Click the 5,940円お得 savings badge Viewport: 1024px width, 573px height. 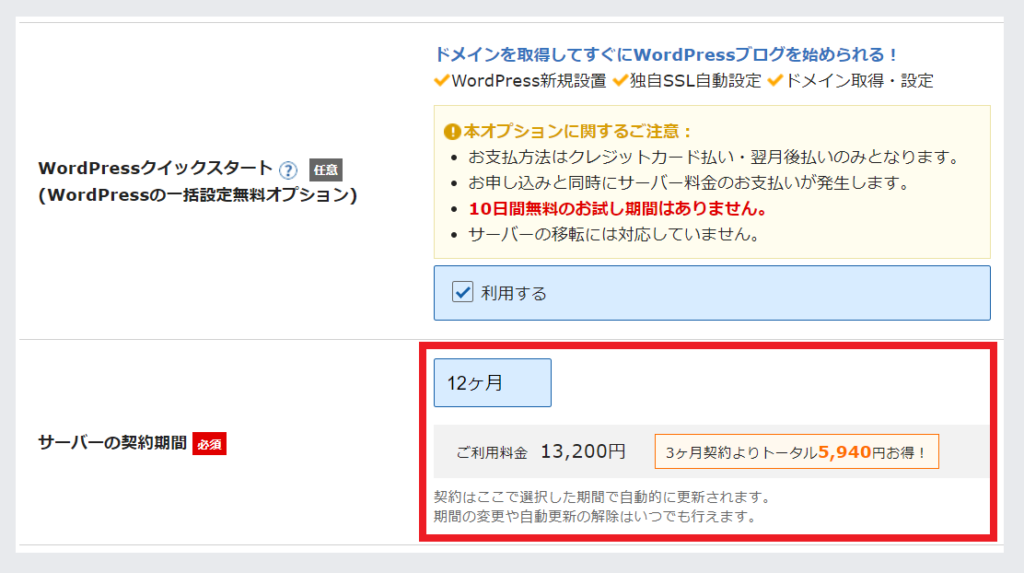[x=797, y=451]
